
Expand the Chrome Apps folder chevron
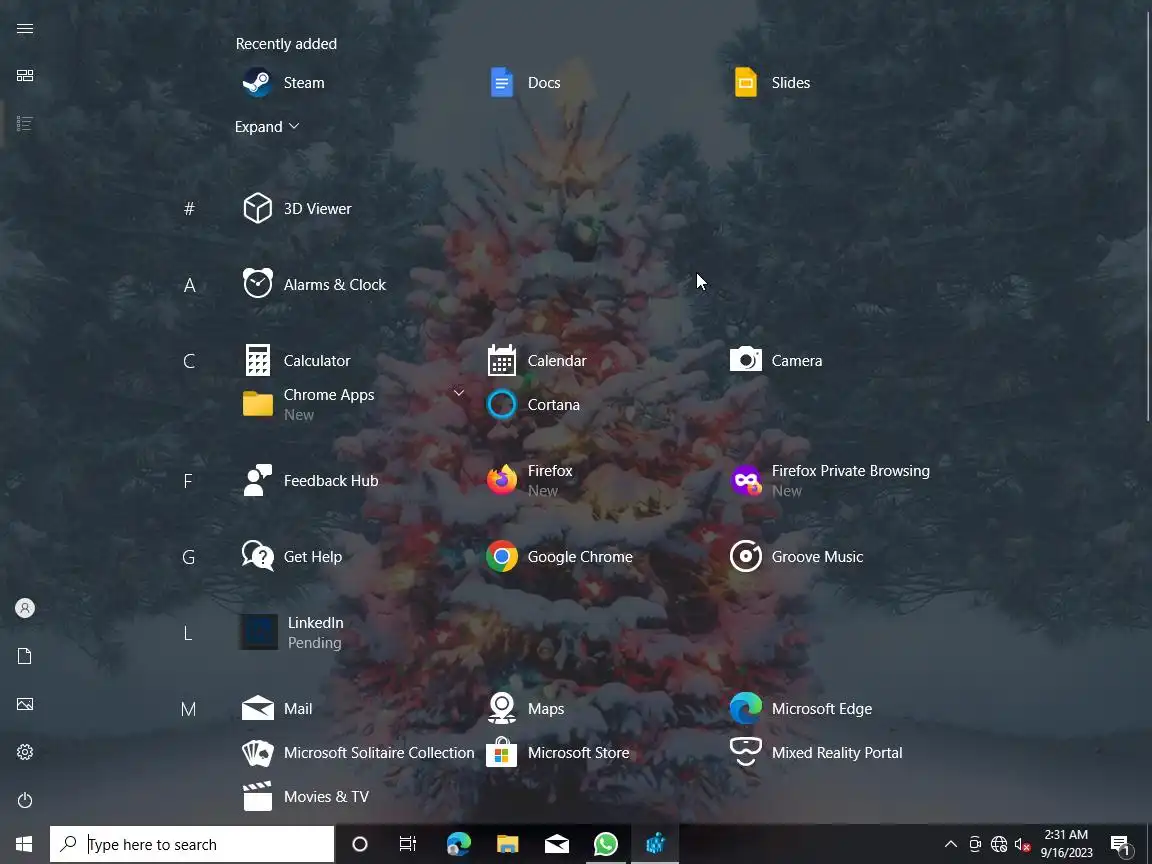click(458, 393)
